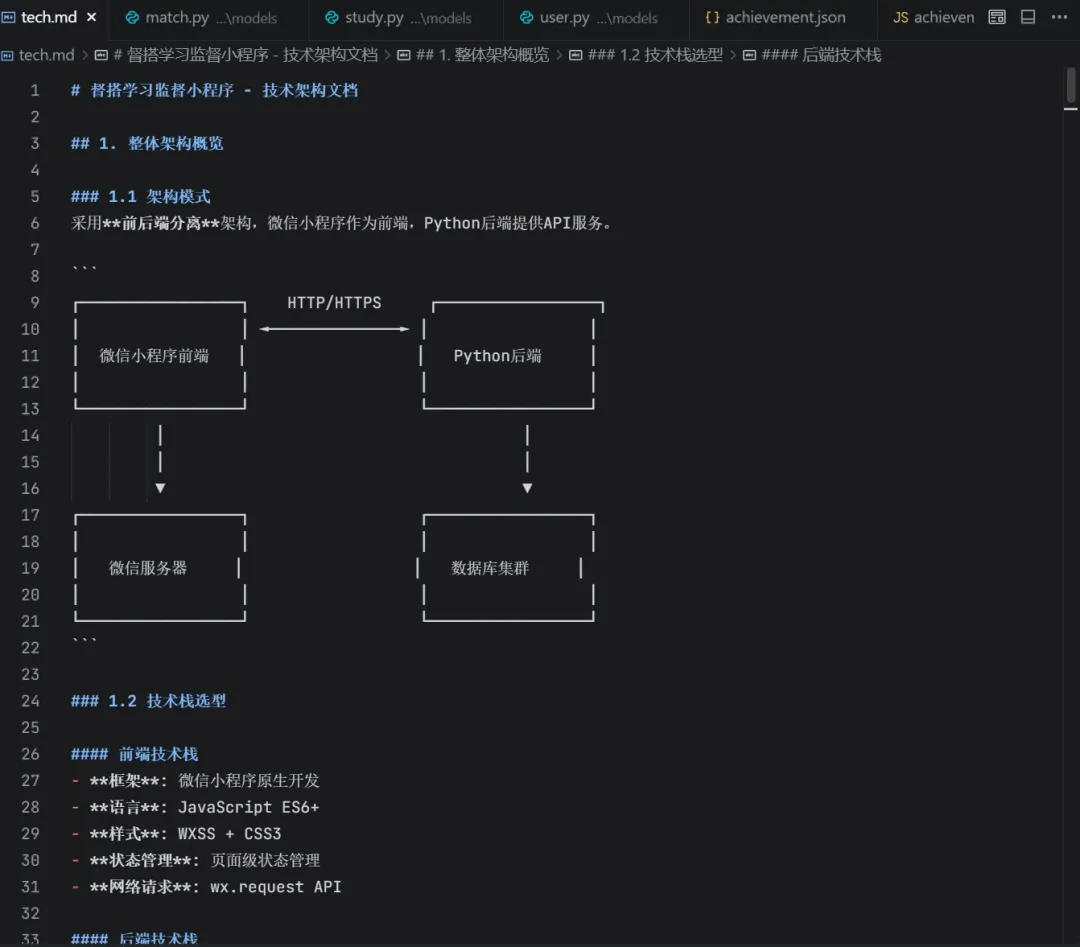The width and height of the screenshot is (1080, 947).
Task: Open the markdown preview to the side
Action: tap(997, 17)
